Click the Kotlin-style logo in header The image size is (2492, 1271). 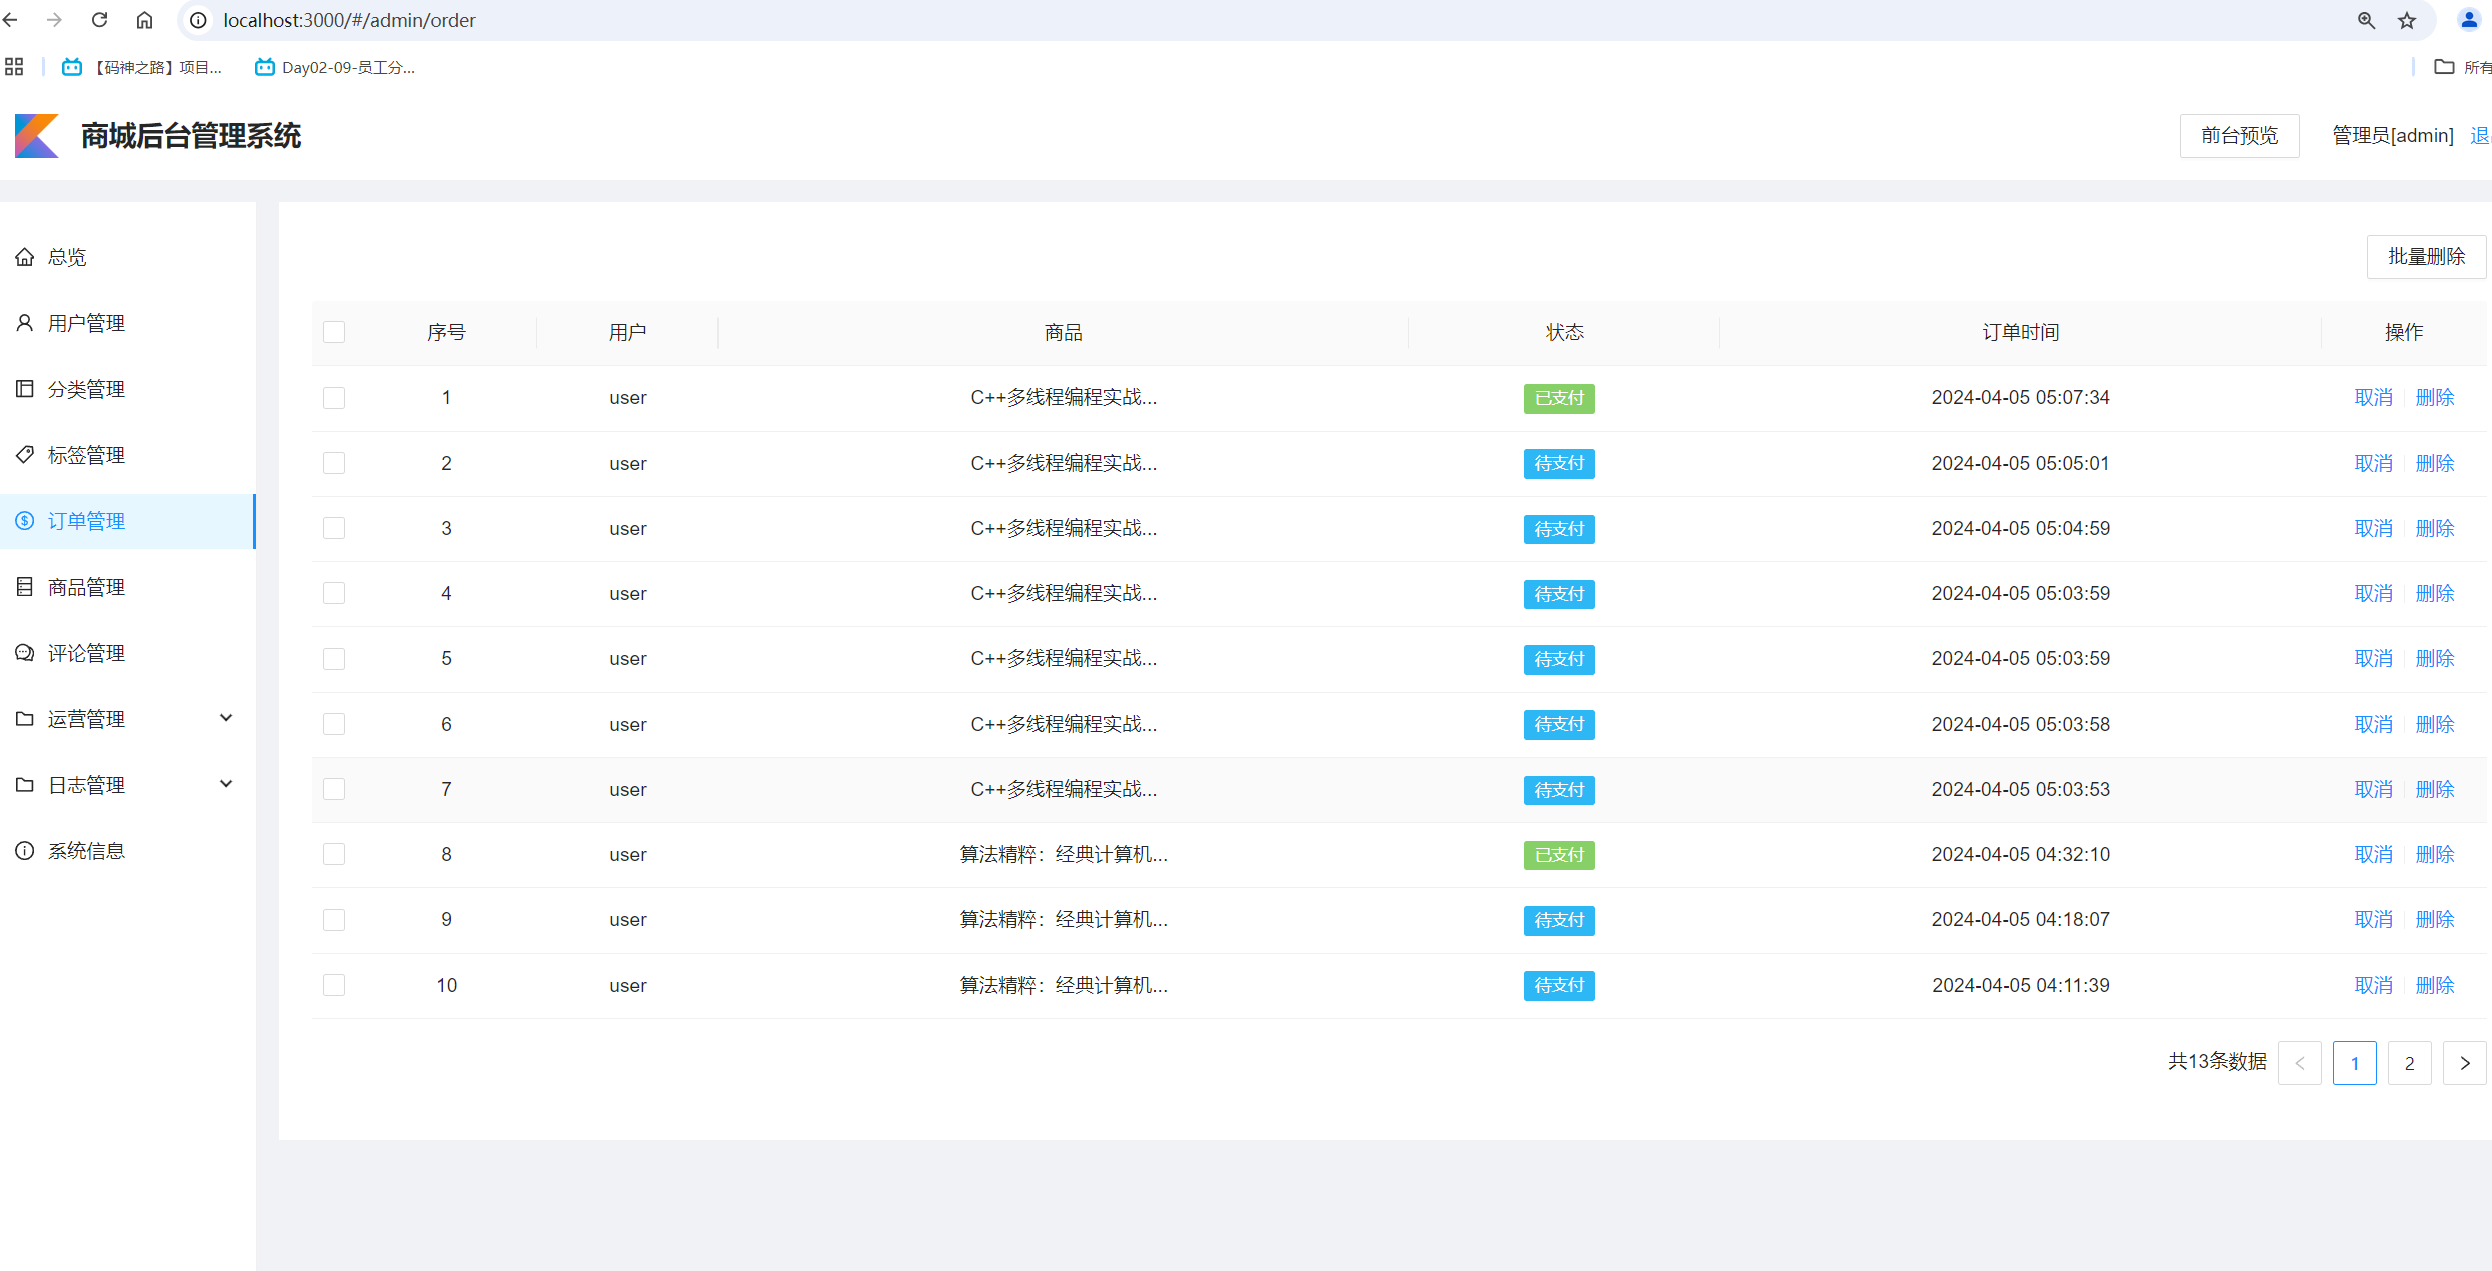coord(37,136)
